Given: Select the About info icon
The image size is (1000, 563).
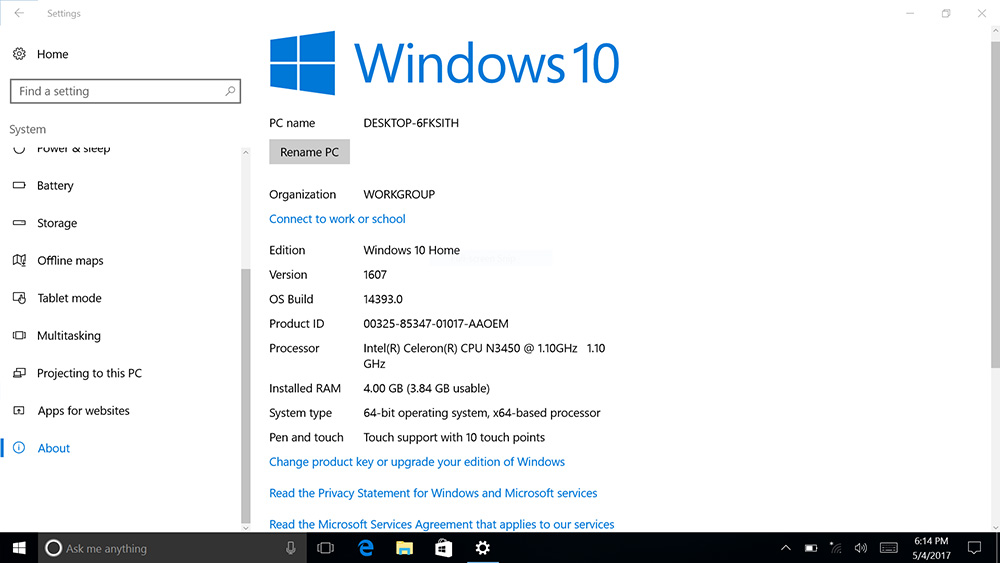Looking at the screenshot, I should coord(19,448).
